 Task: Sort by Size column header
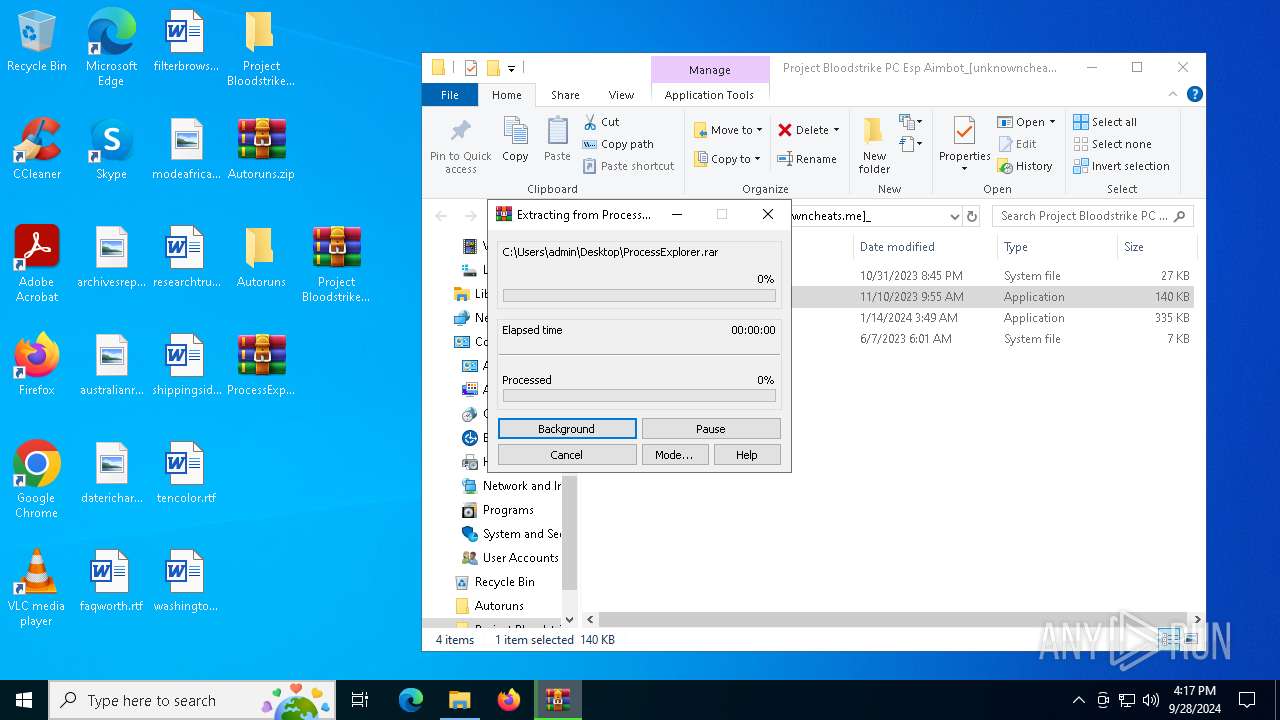tap(1134, 247)
